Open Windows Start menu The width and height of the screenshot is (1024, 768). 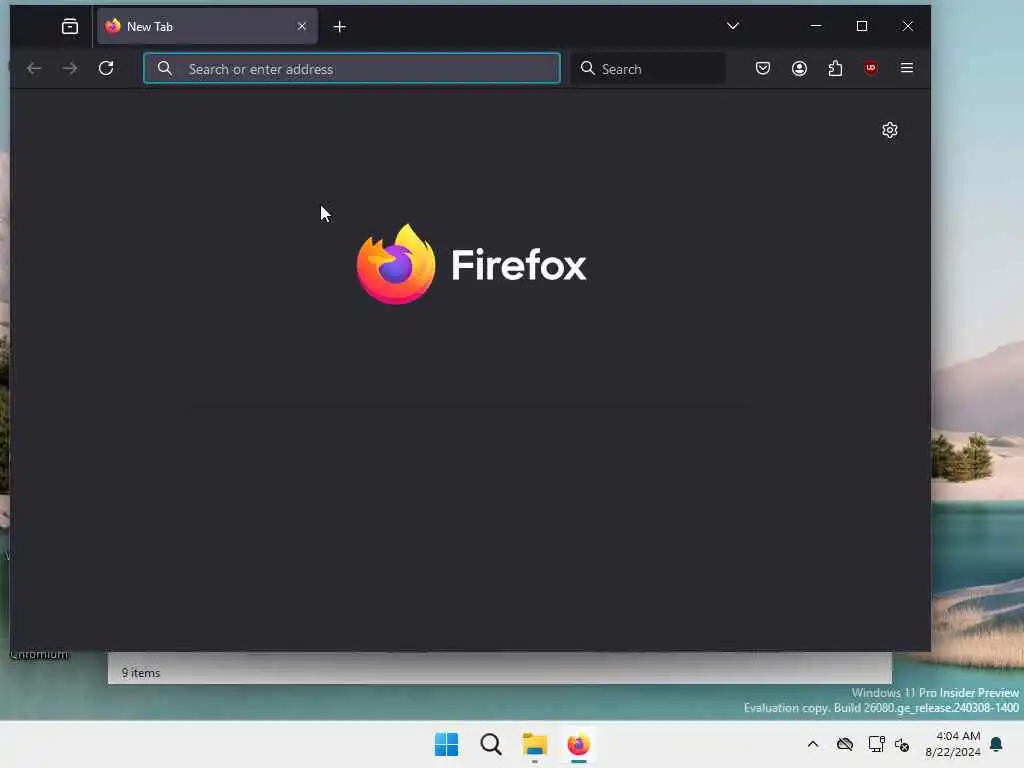tap(447, 744)
